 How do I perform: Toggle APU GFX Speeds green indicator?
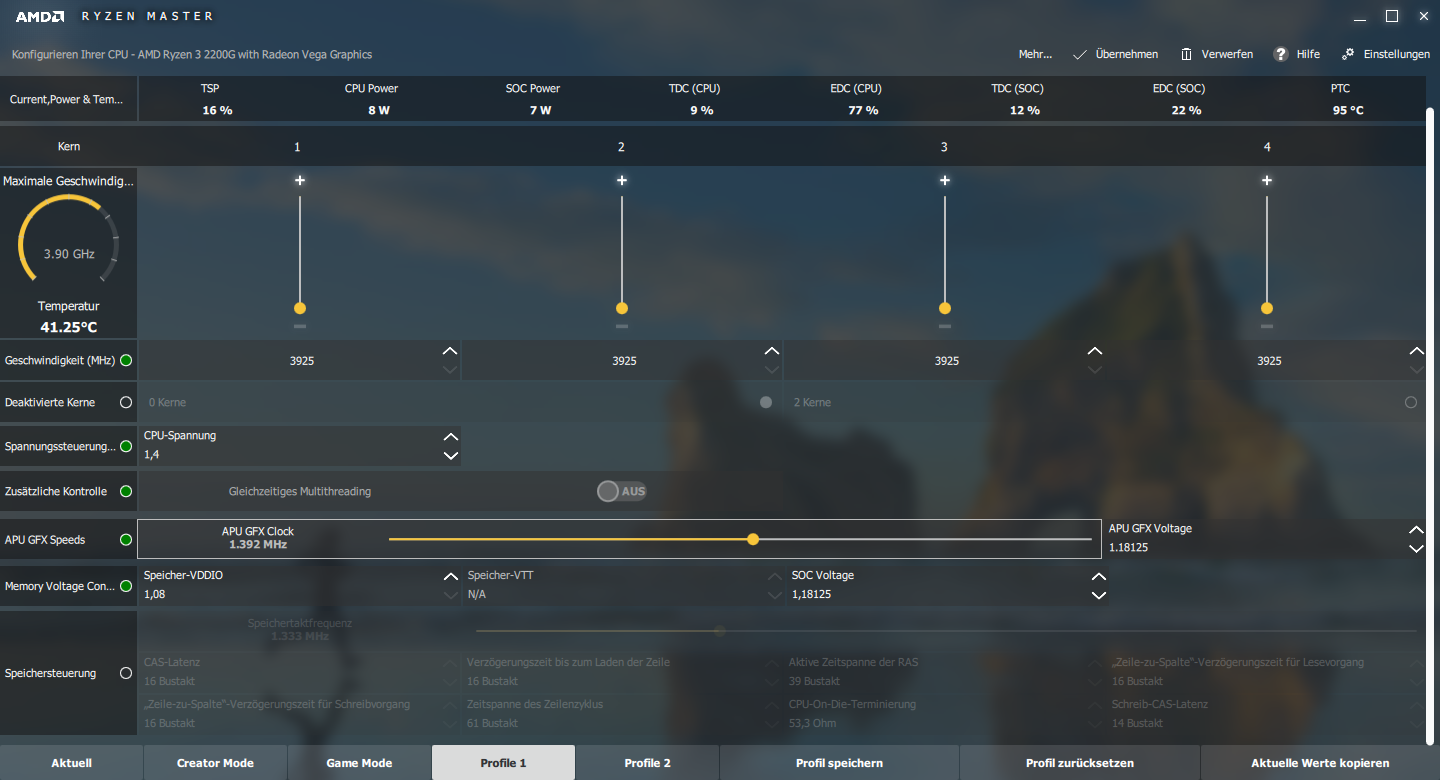[126, 540]
